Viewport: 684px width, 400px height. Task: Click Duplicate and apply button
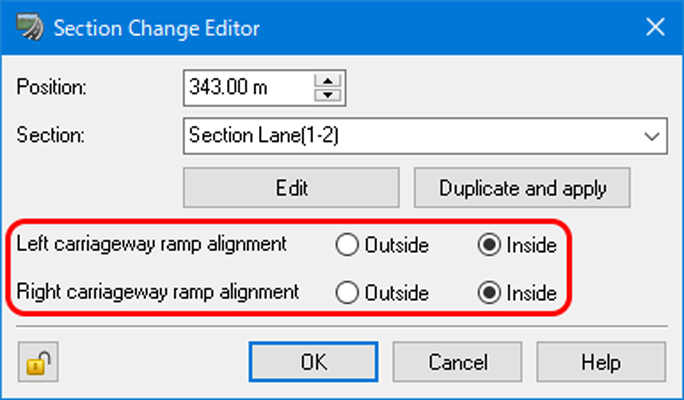point(522,188)
